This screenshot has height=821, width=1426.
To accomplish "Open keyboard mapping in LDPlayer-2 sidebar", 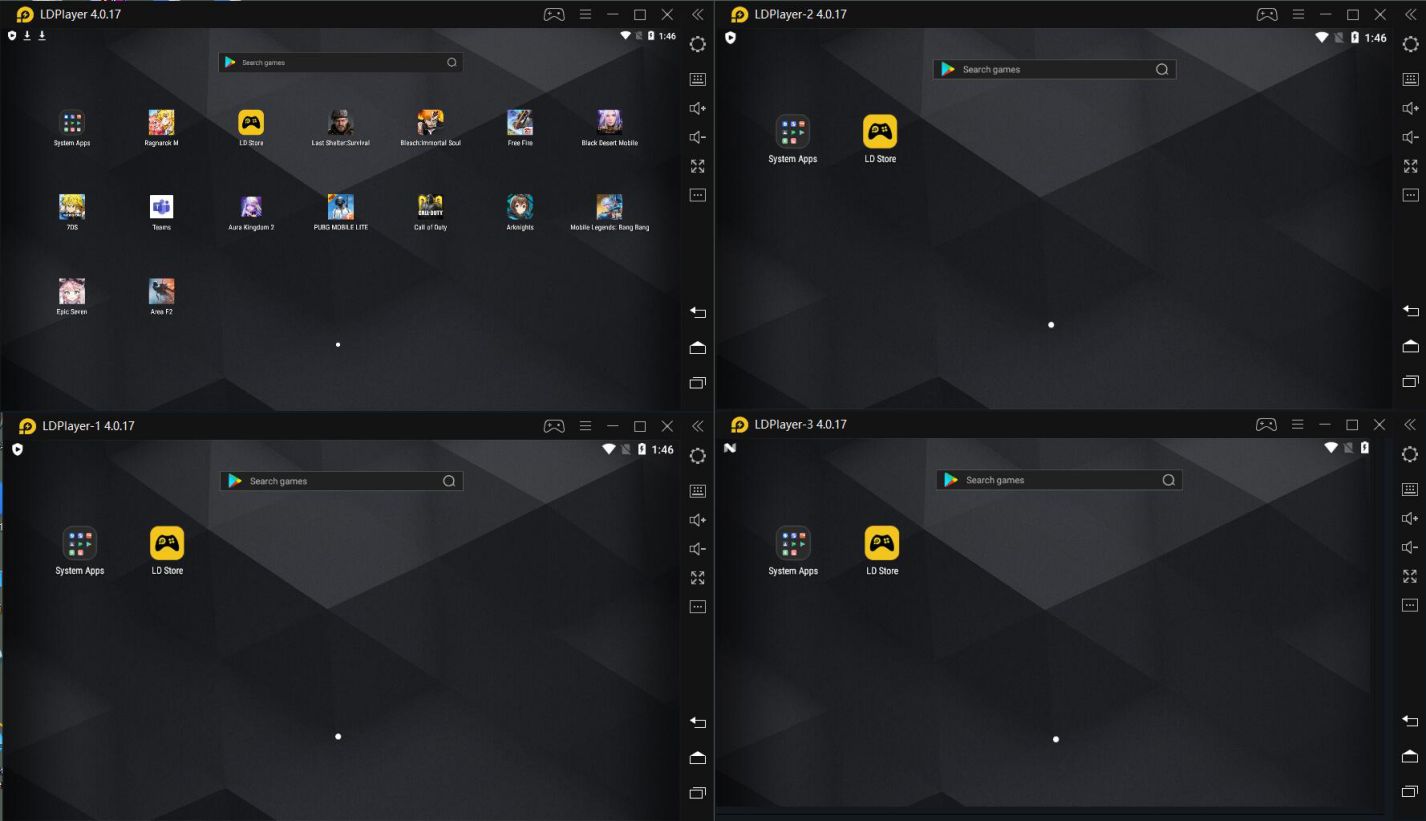I will (x=1411, y=79).
